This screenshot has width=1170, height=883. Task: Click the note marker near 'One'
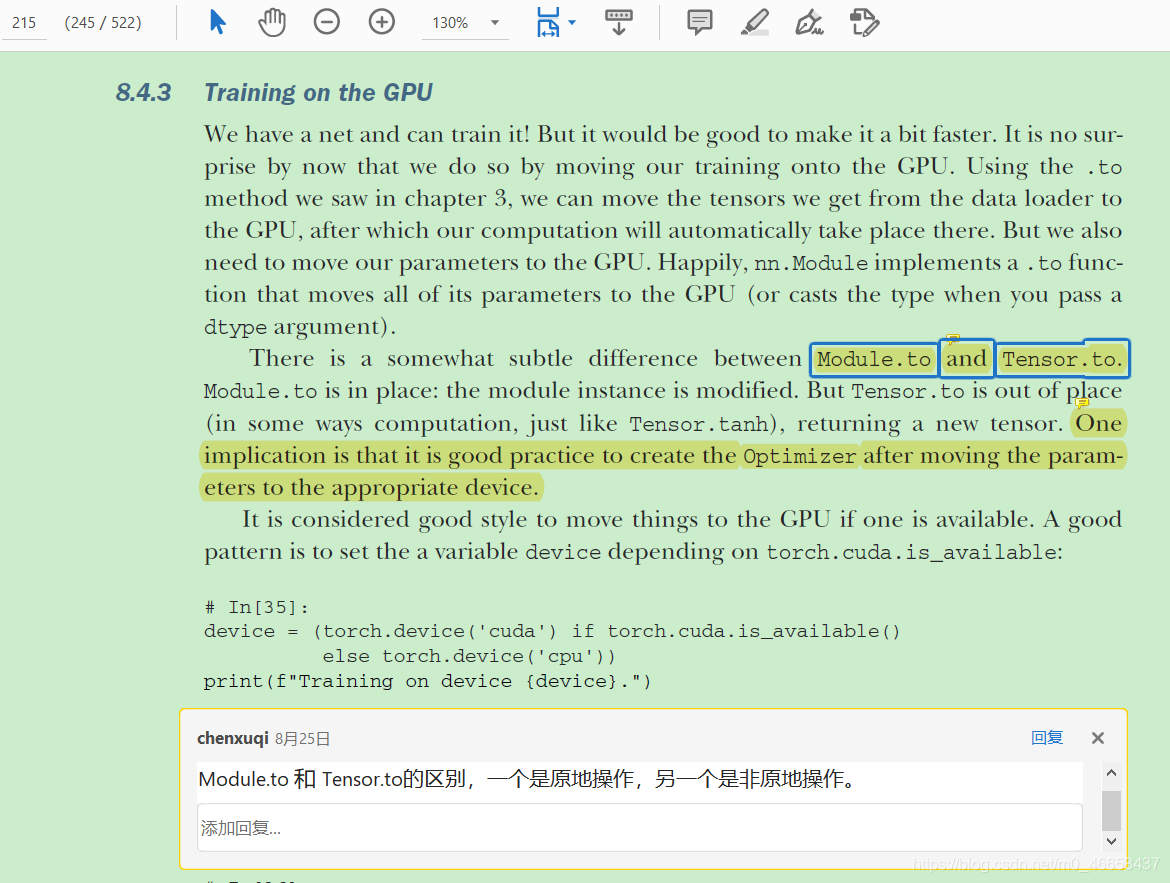1083,404
